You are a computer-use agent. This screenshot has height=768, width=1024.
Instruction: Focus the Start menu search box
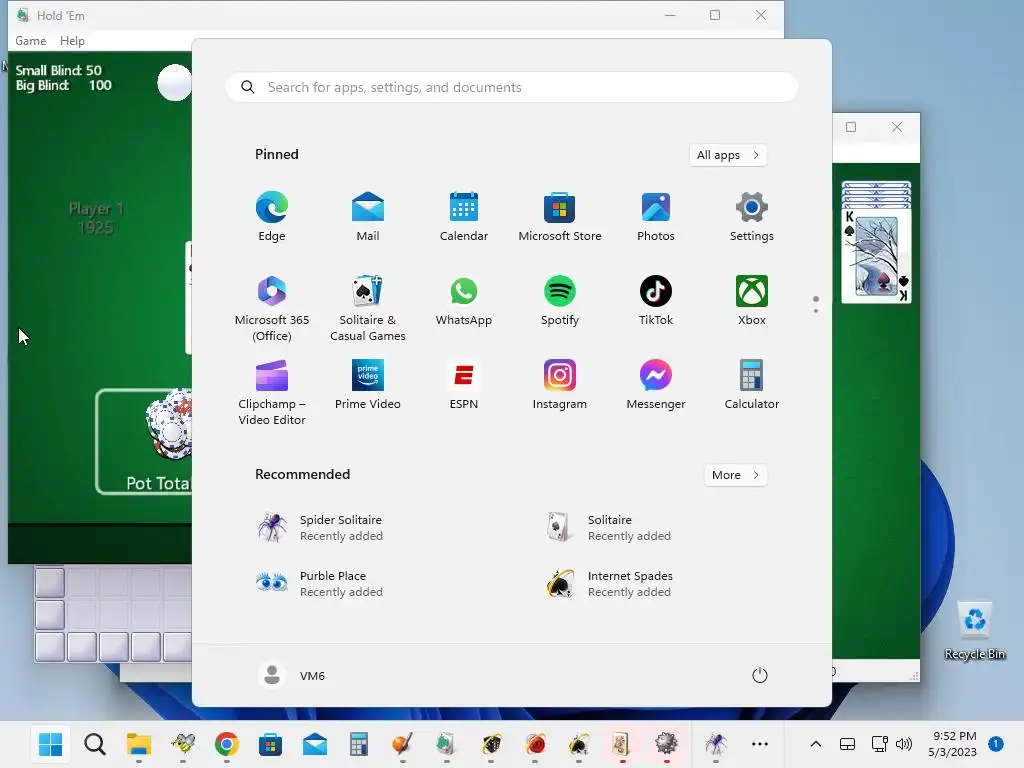[511, 88]
